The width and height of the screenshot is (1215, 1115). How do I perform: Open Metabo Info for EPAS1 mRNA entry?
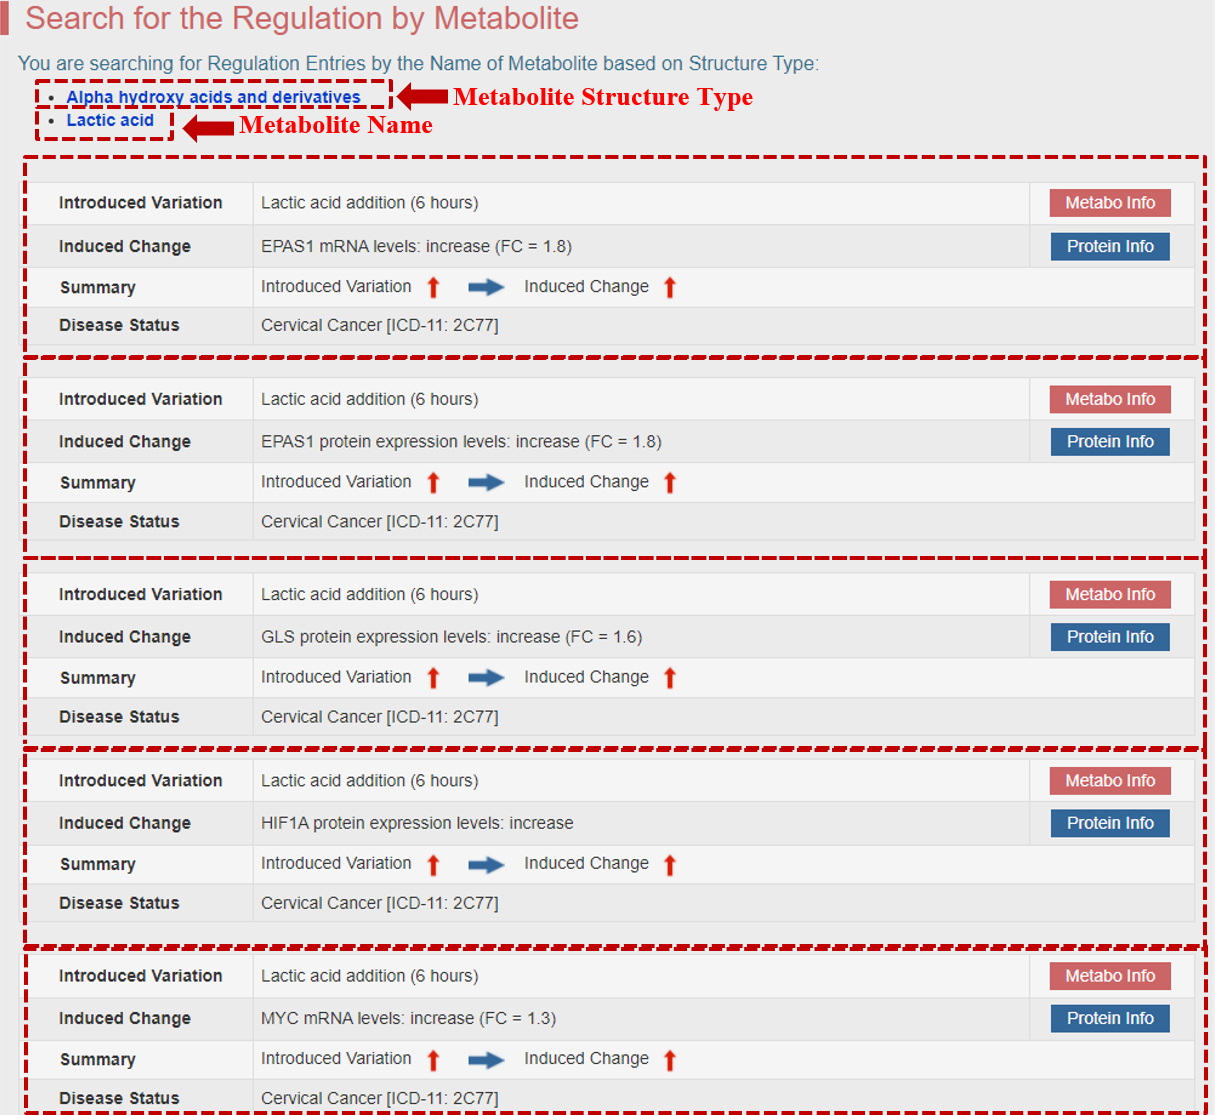[x=1109, y=203]
